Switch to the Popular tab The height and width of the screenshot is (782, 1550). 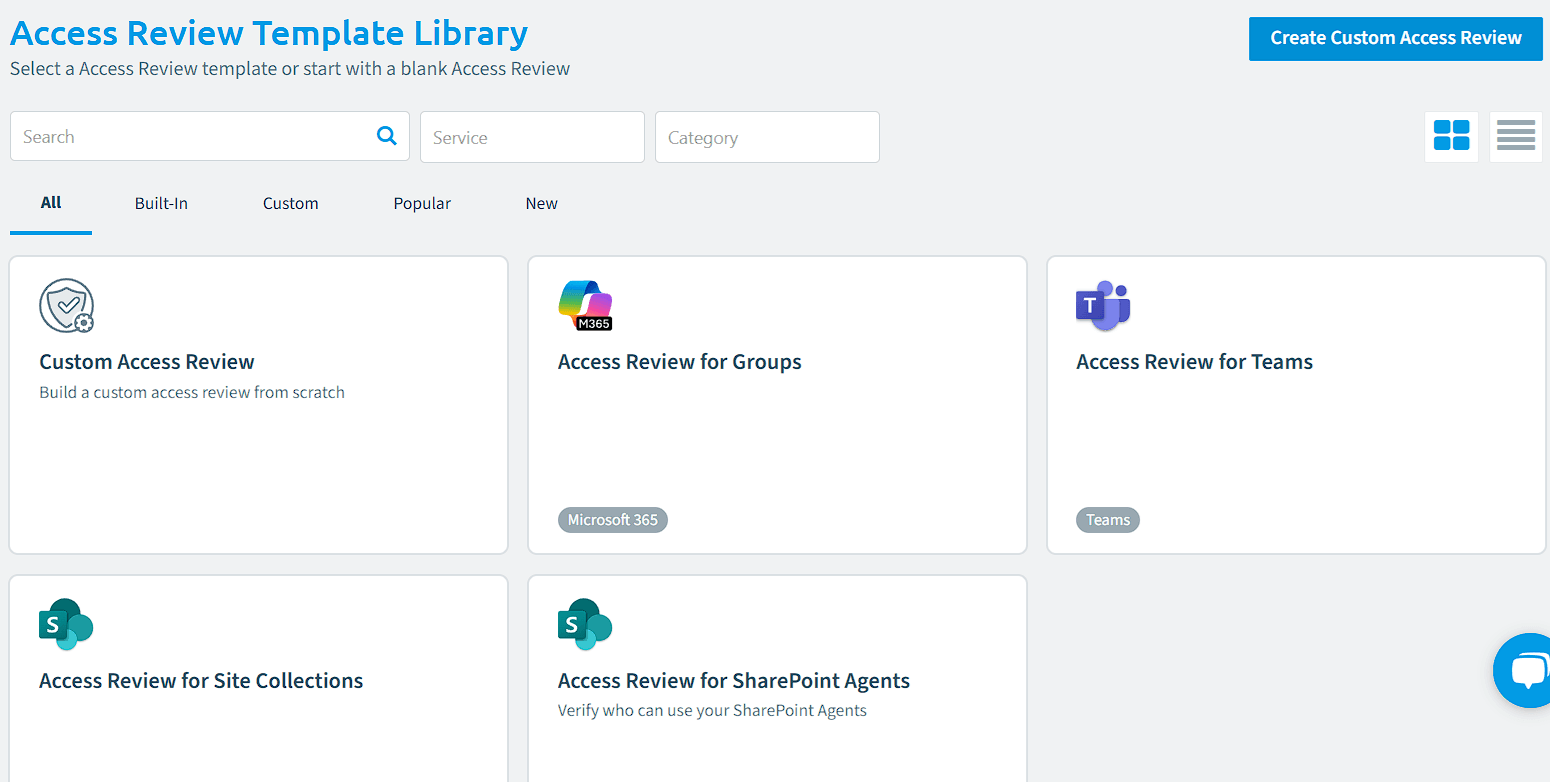pyautogui.click(x=422, y=203)
